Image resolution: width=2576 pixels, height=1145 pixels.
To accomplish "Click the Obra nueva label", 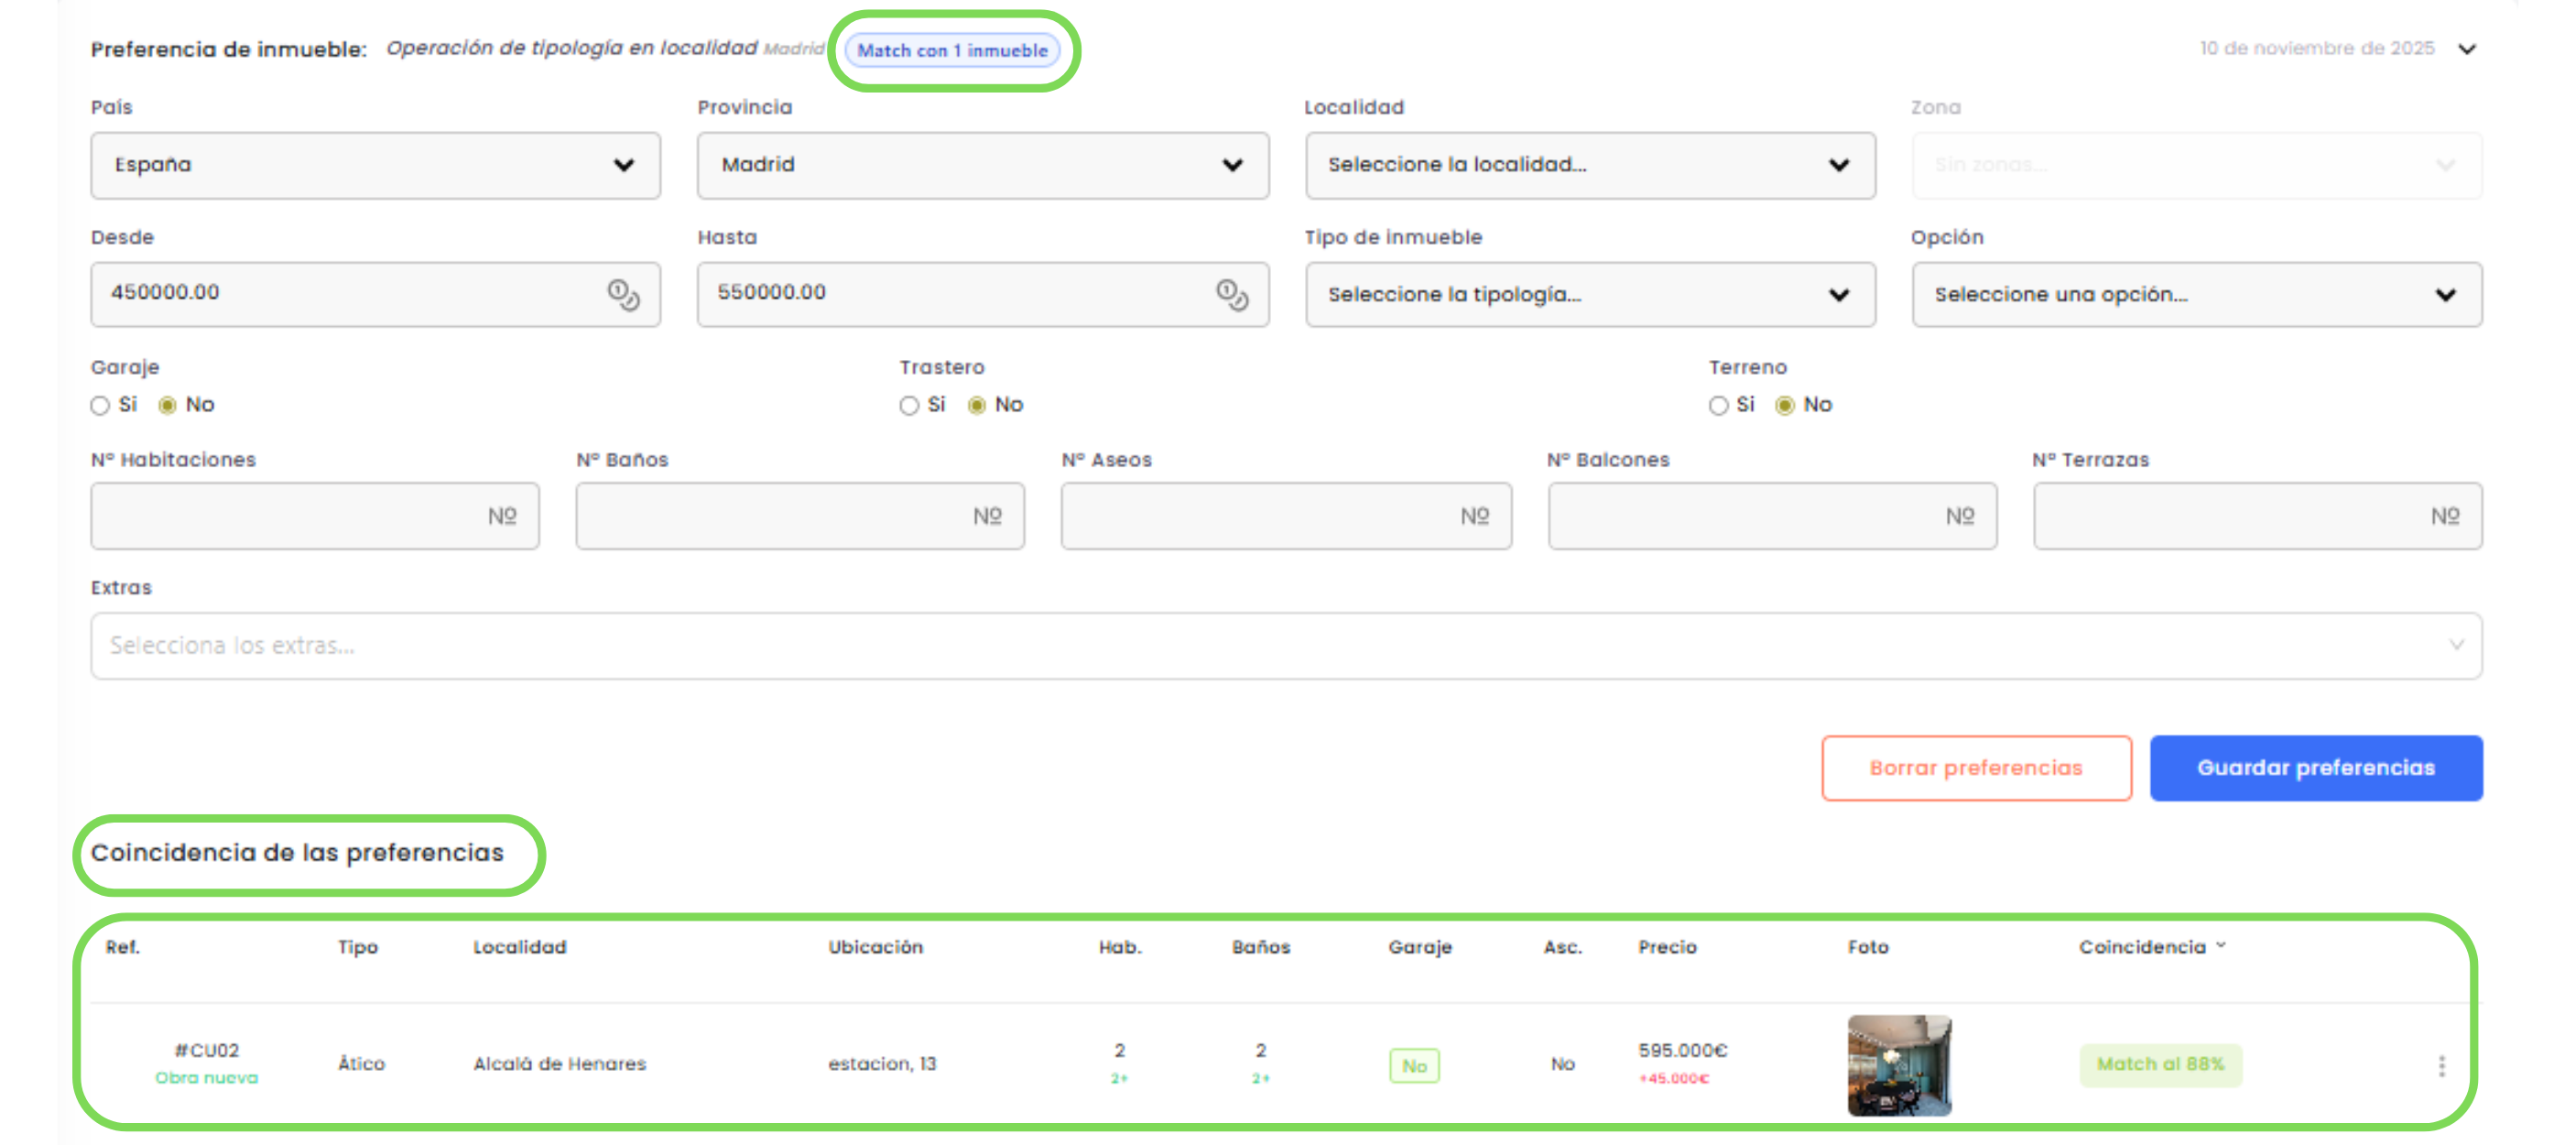I will (206, 1078).
